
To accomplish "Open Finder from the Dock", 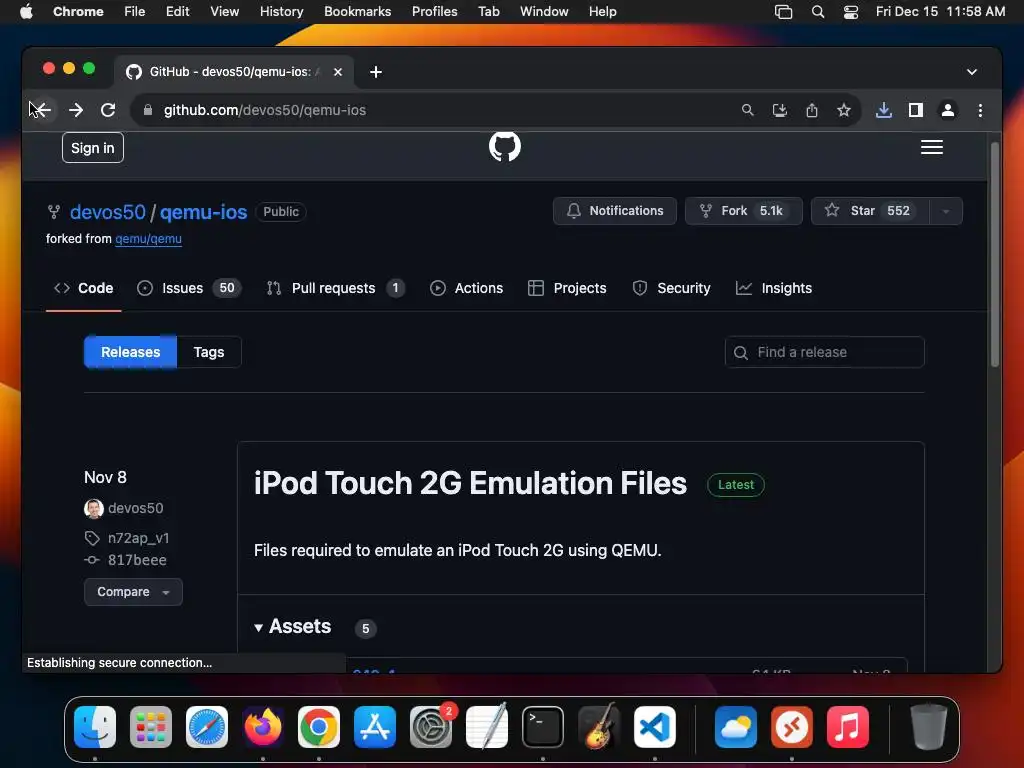I will [x=95, y=727].
